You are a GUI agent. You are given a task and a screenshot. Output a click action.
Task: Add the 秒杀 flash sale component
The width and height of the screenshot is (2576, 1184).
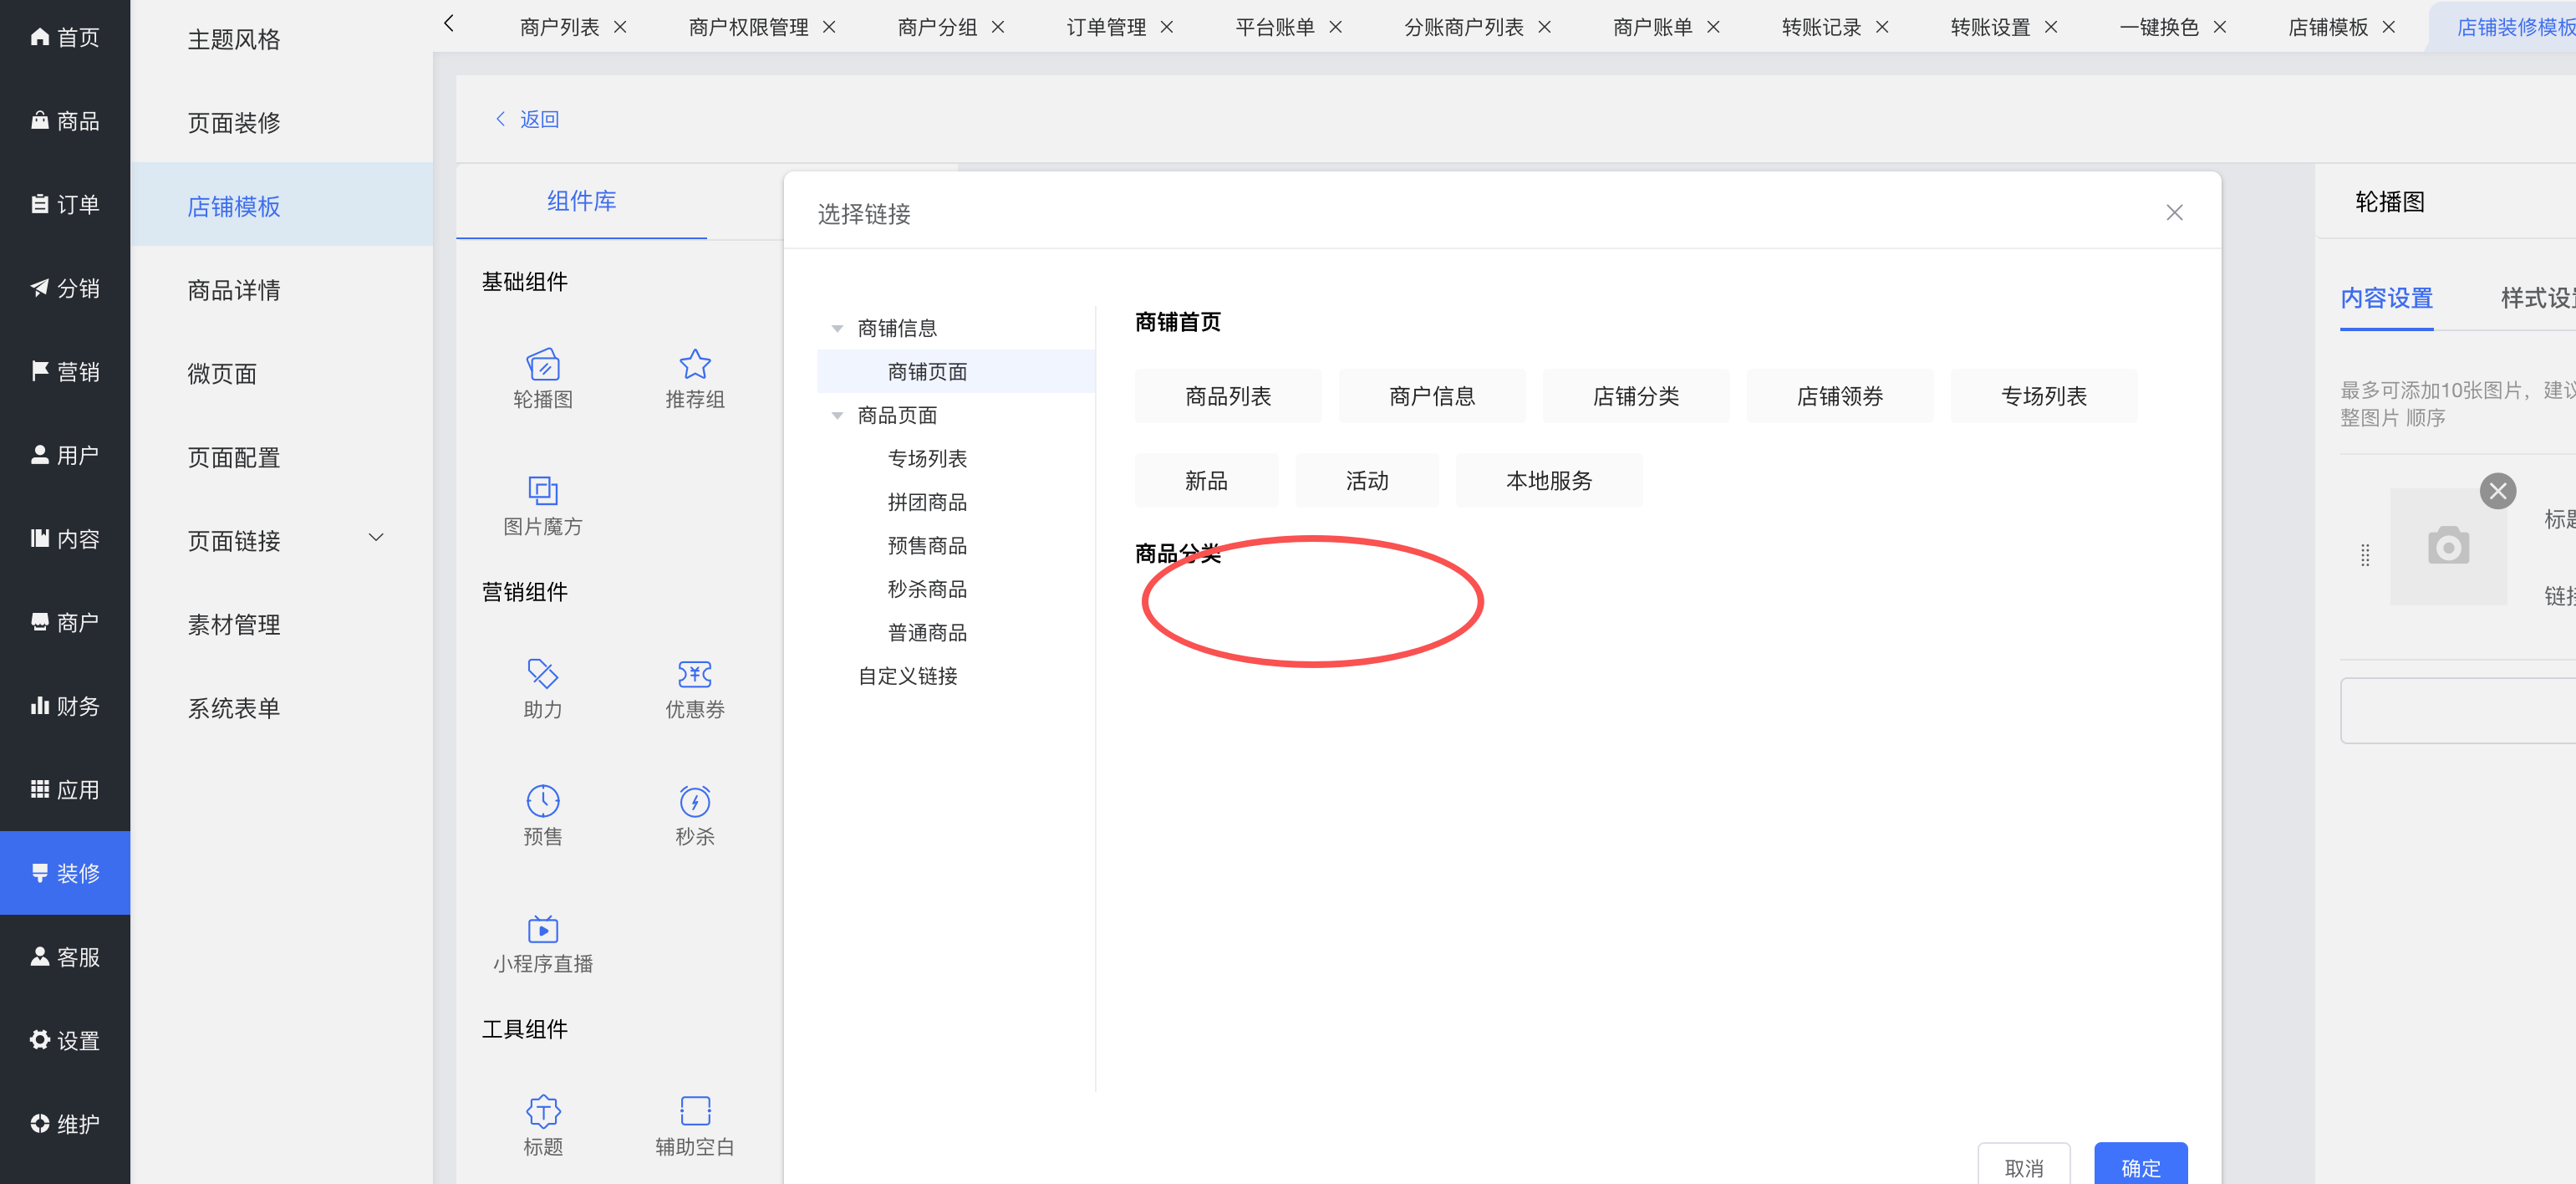[x=694, y=802]
